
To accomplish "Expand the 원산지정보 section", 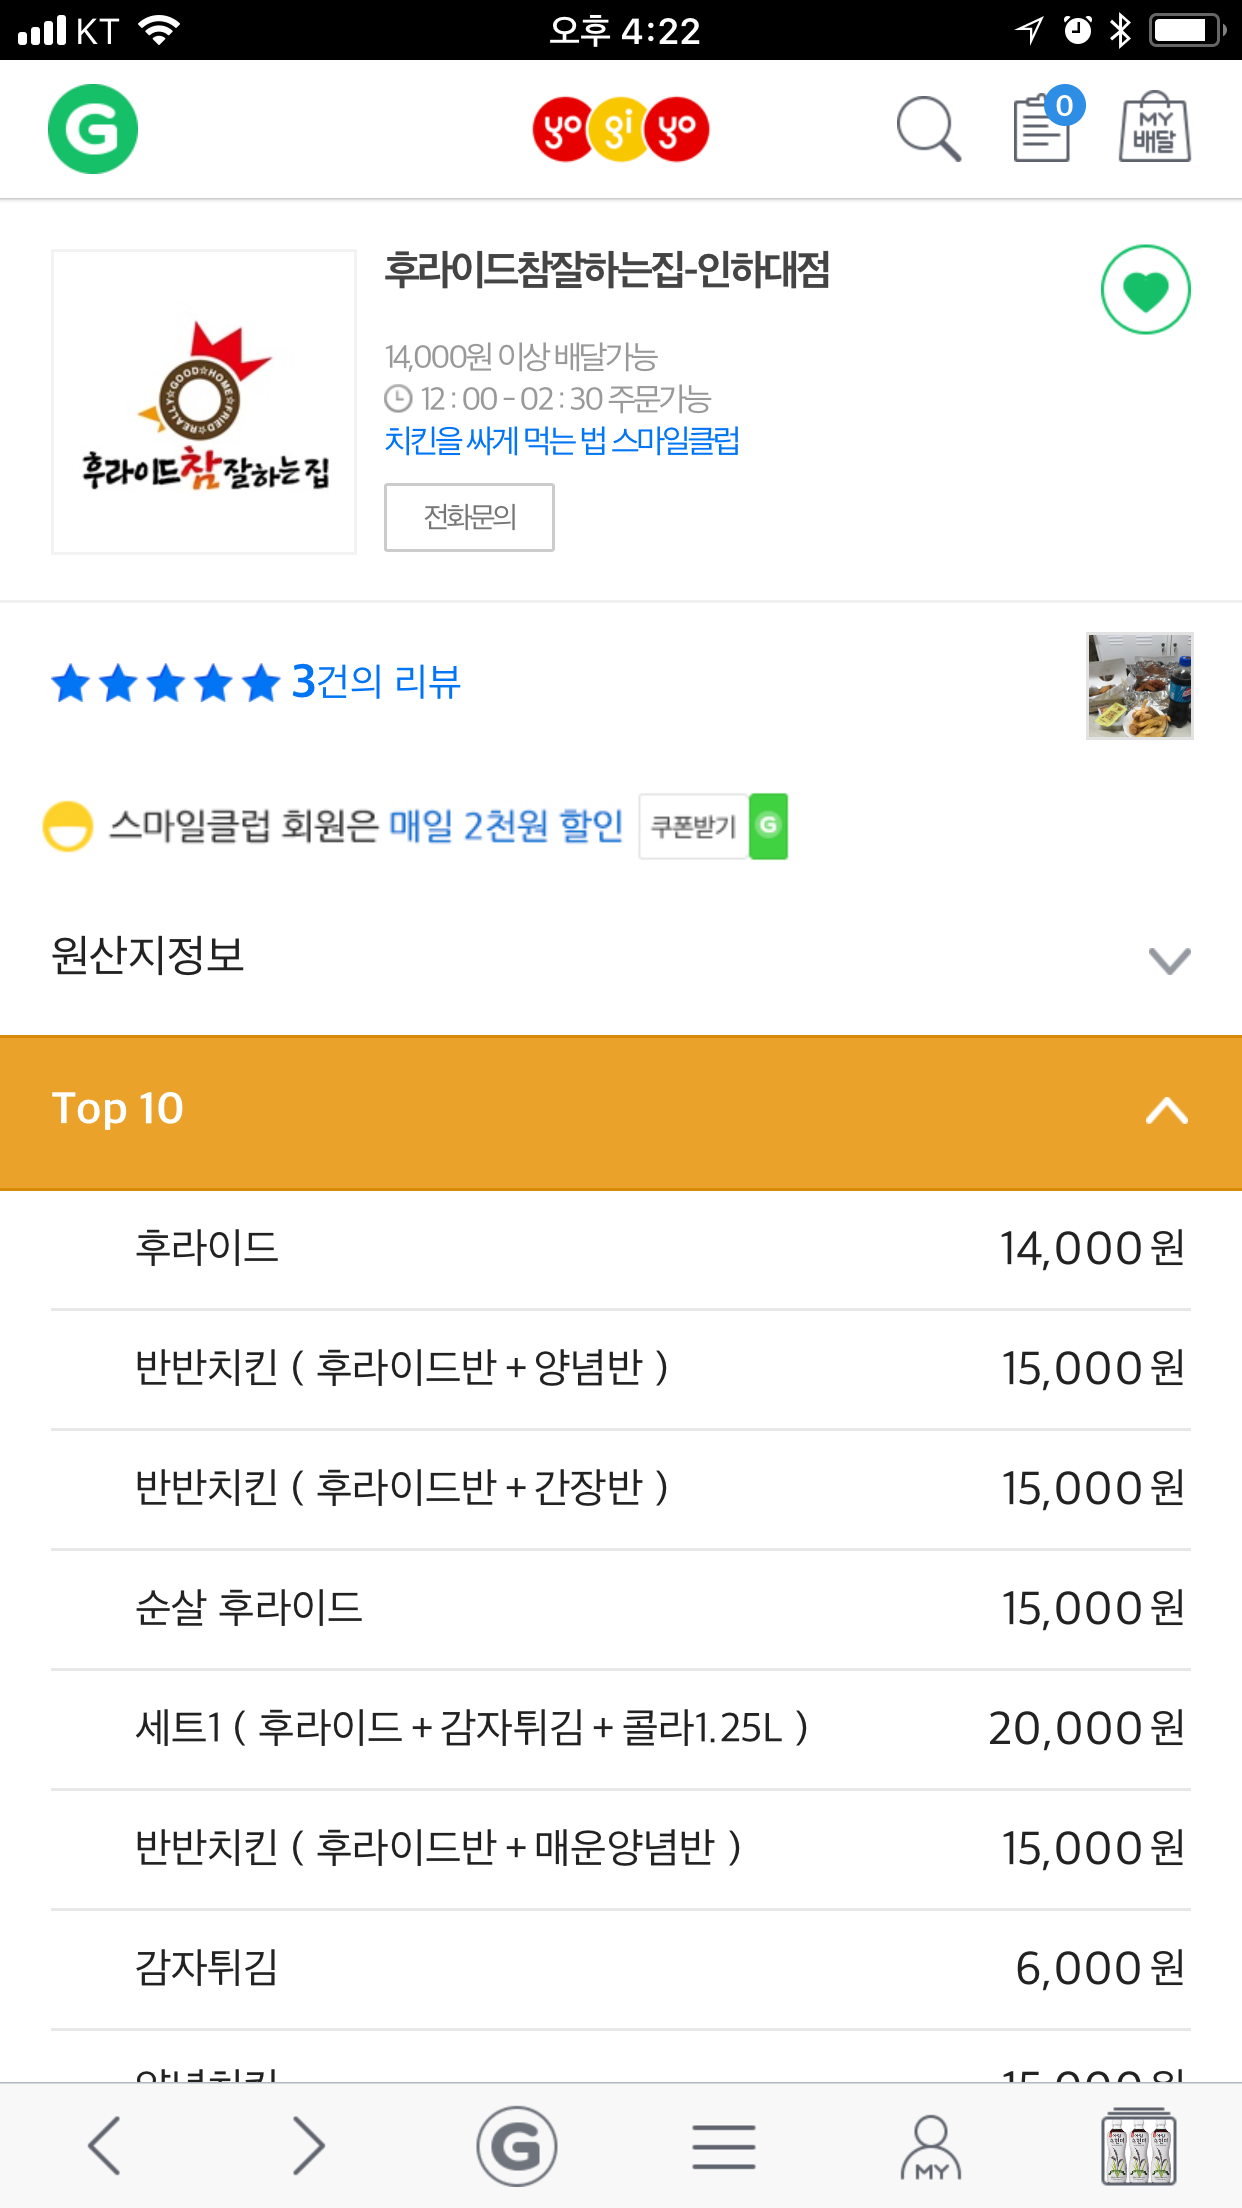I will (x=620, y=958).
